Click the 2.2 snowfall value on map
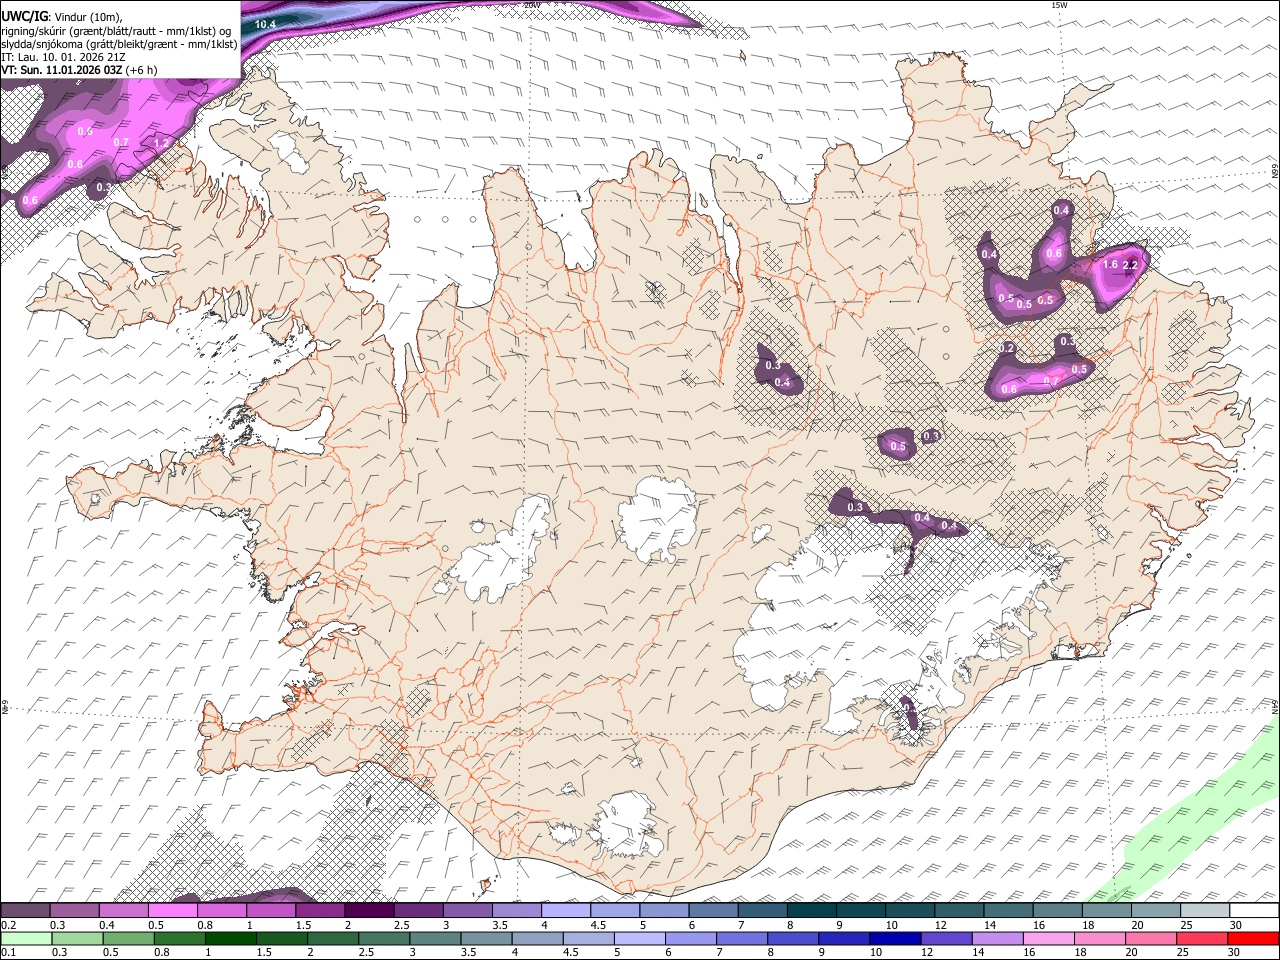The height and width of the screenshot is (960, 1280). coord(1131,265)
